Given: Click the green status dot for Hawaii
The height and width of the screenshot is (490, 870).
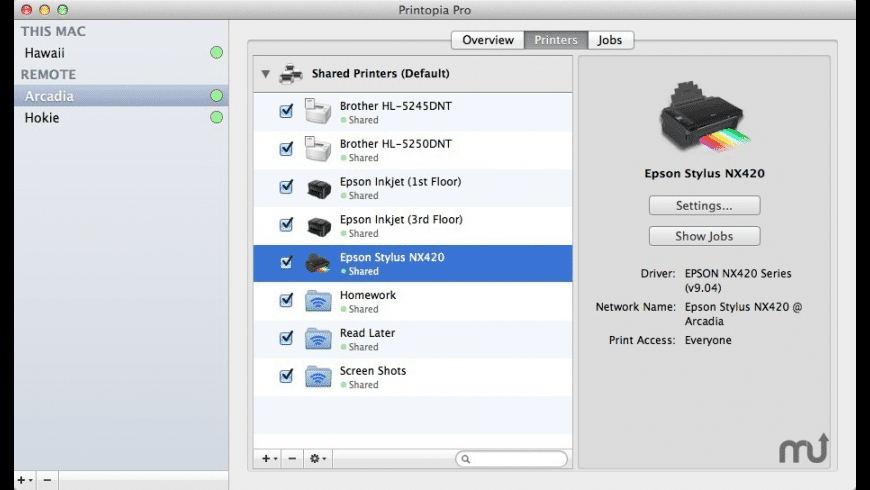Looking at the screenshot, I should click(216, 53).
